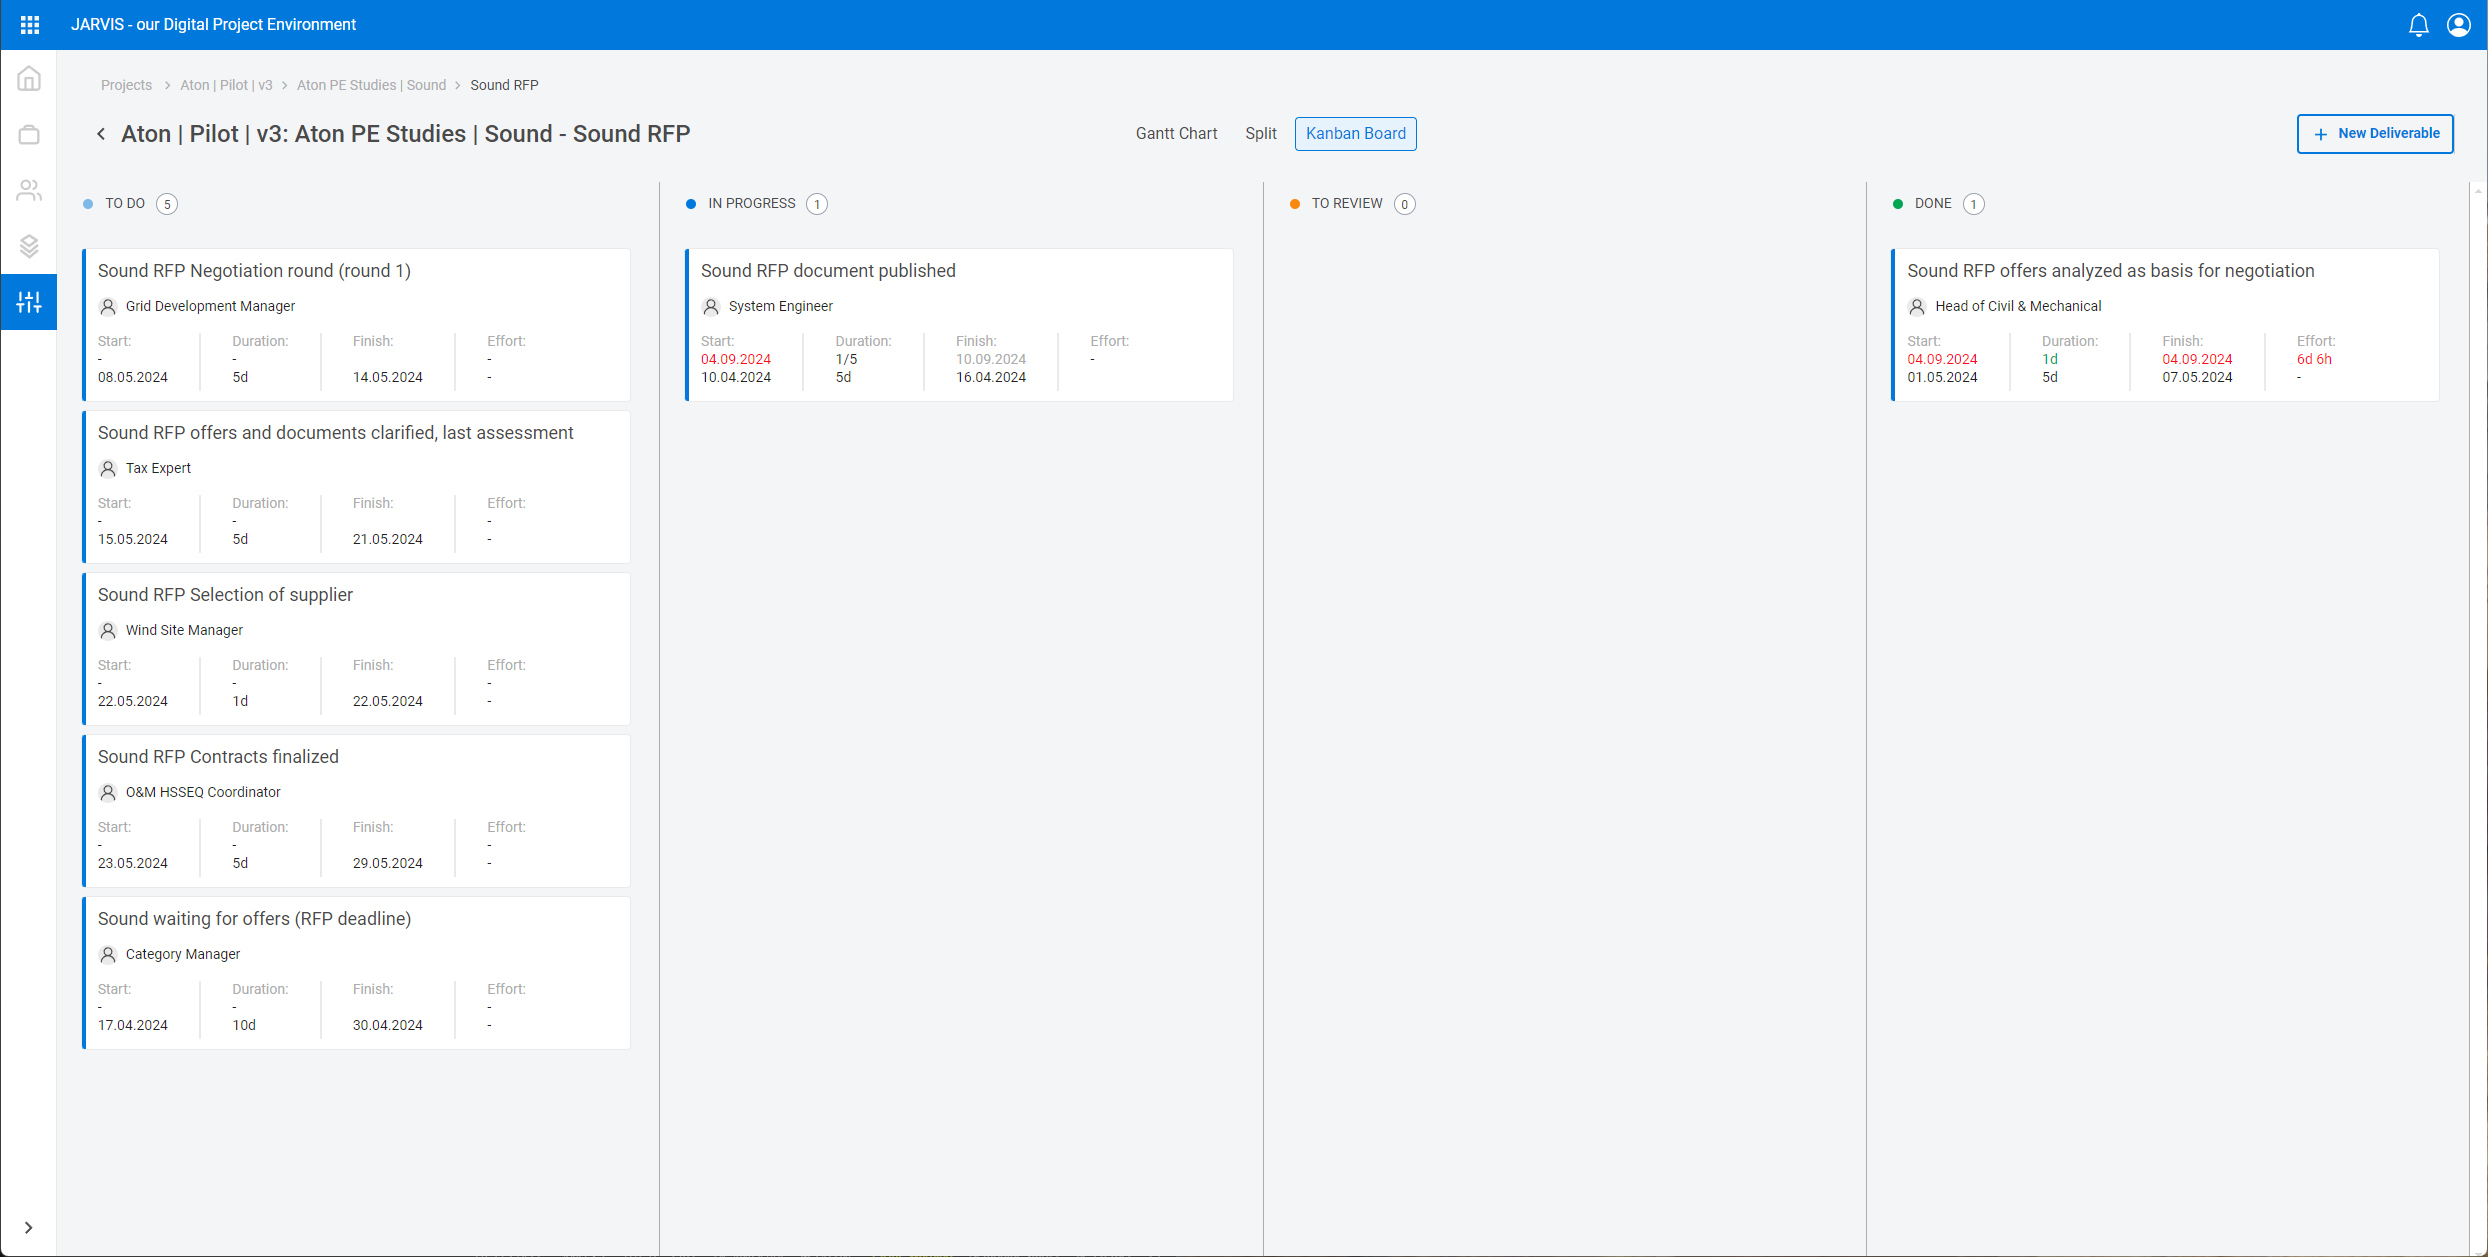Click the O&M HSSEQ Coordinator assignee
This screenshot has width=2488, height=1257.
coord(203,792)
